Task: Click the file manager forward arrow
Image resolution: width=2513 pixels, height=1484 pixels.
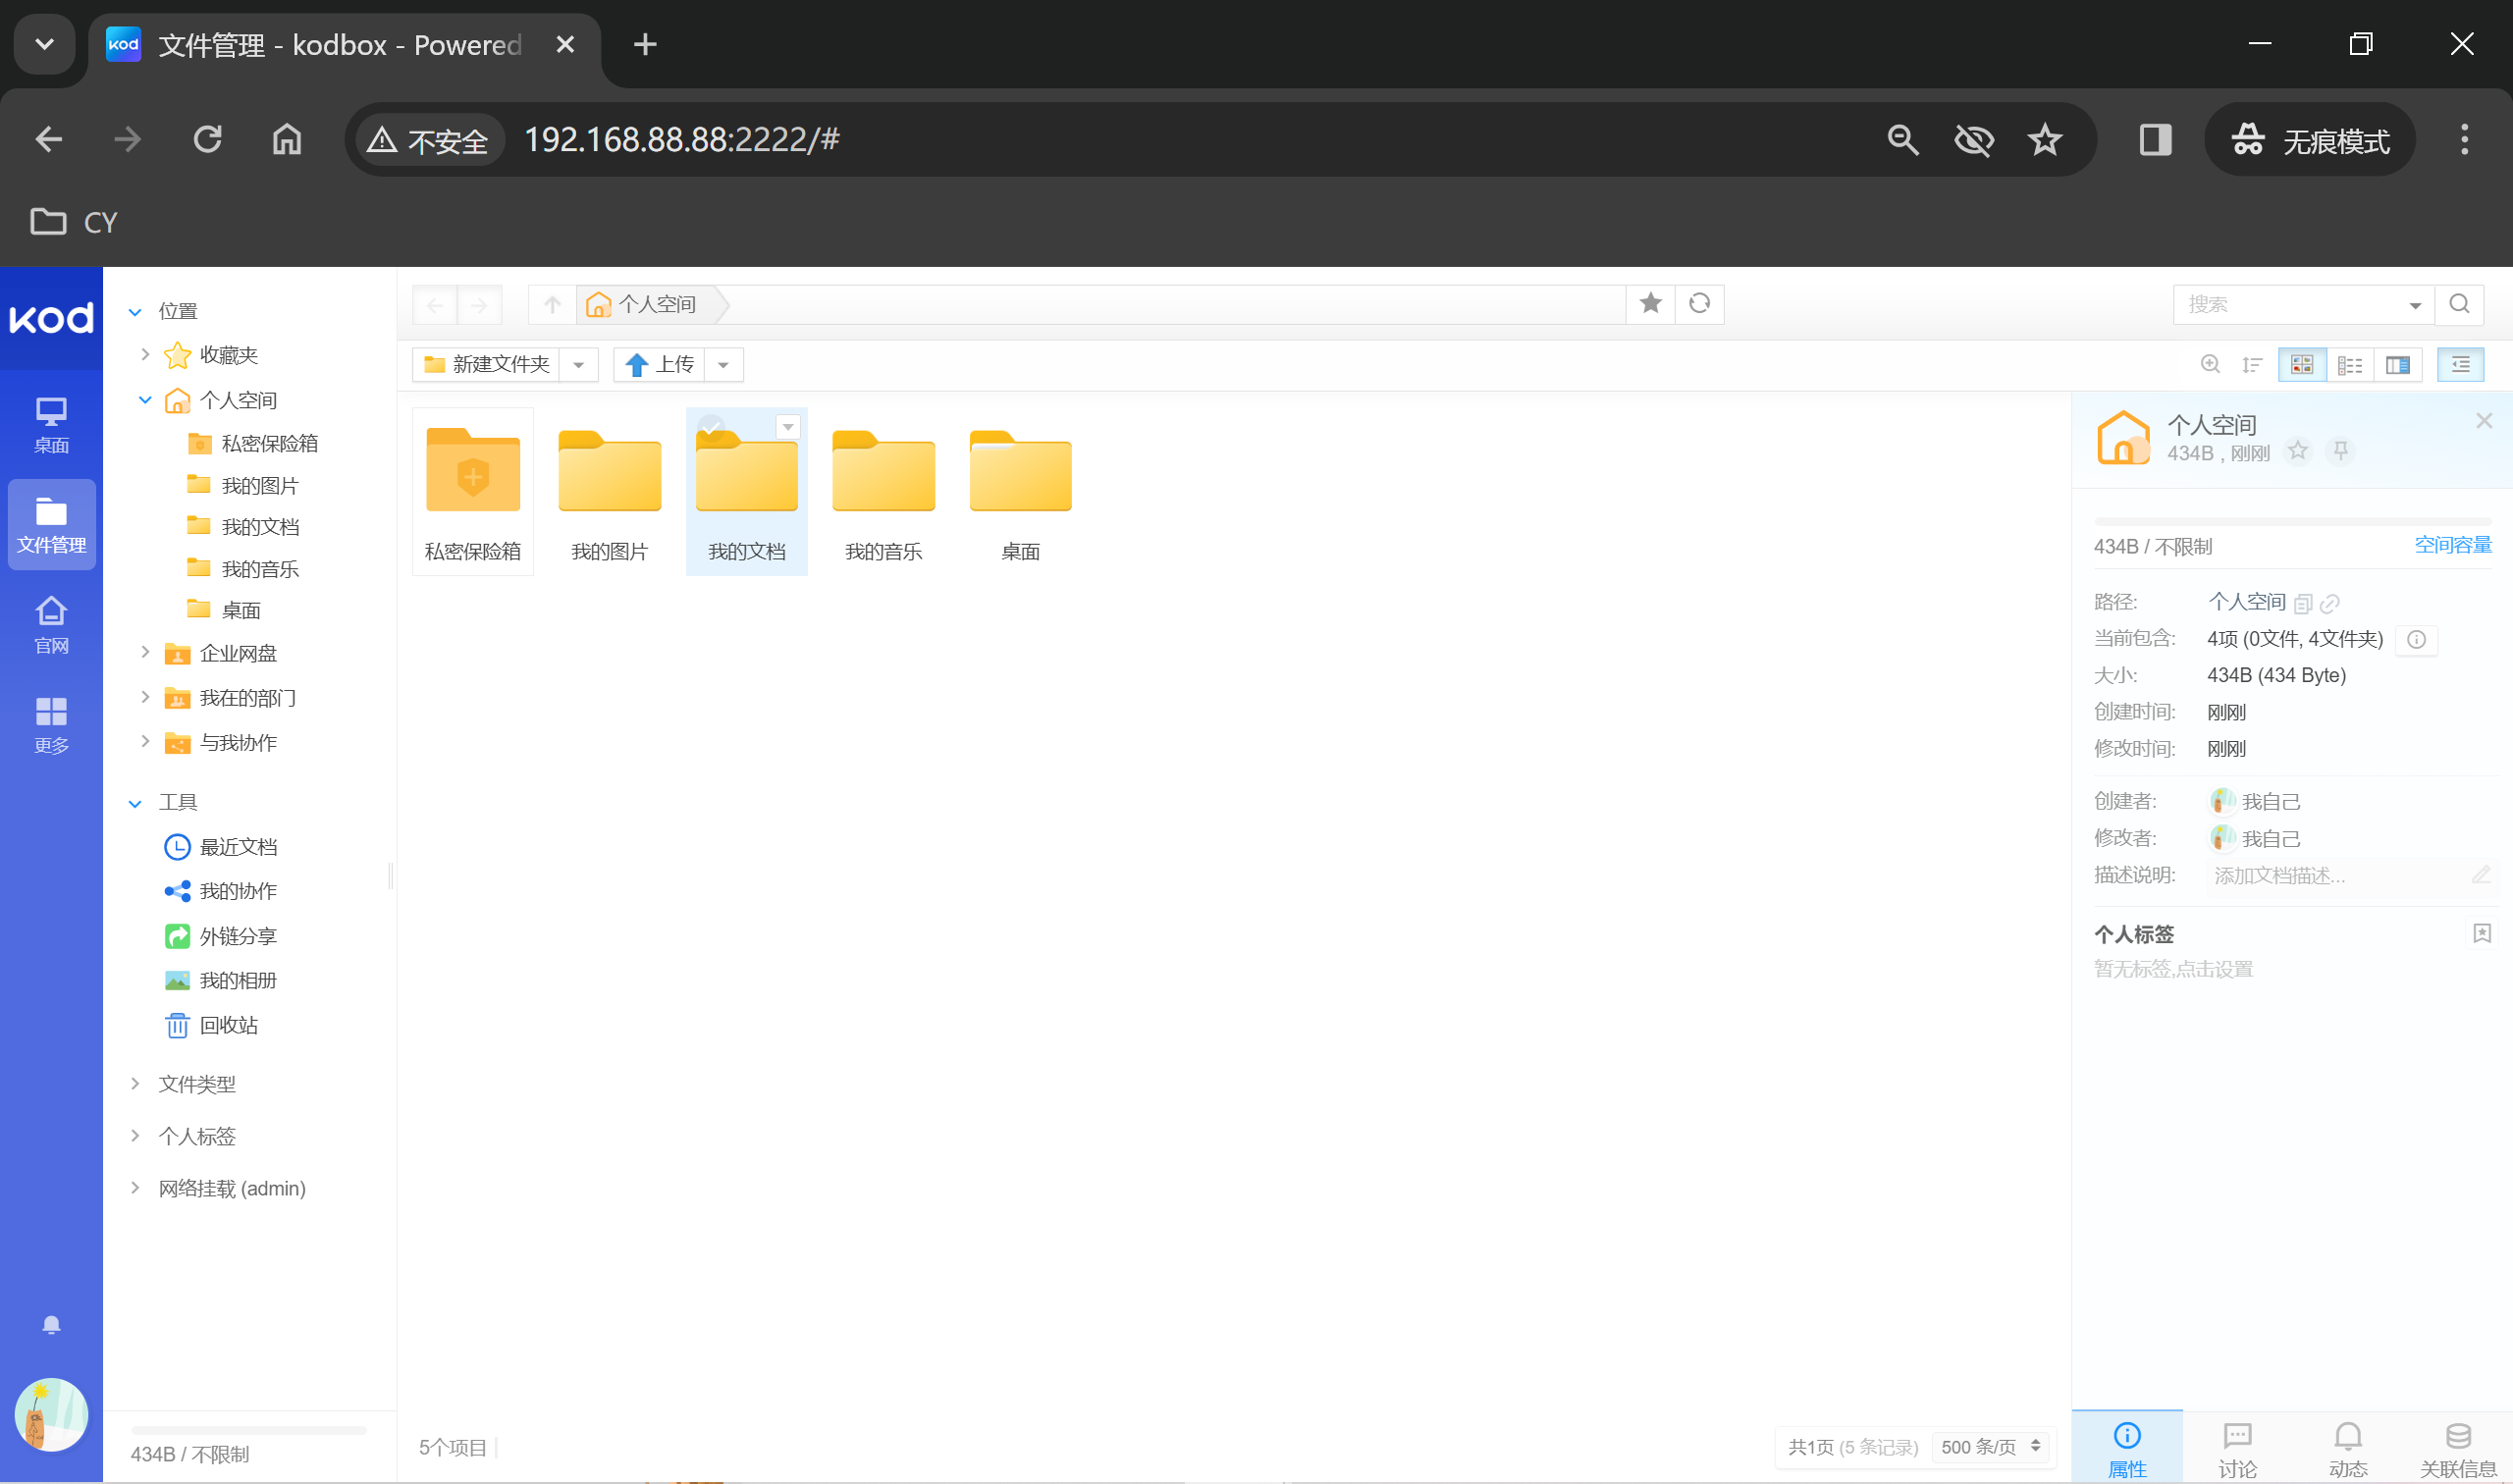Action: tap(479, 305)
